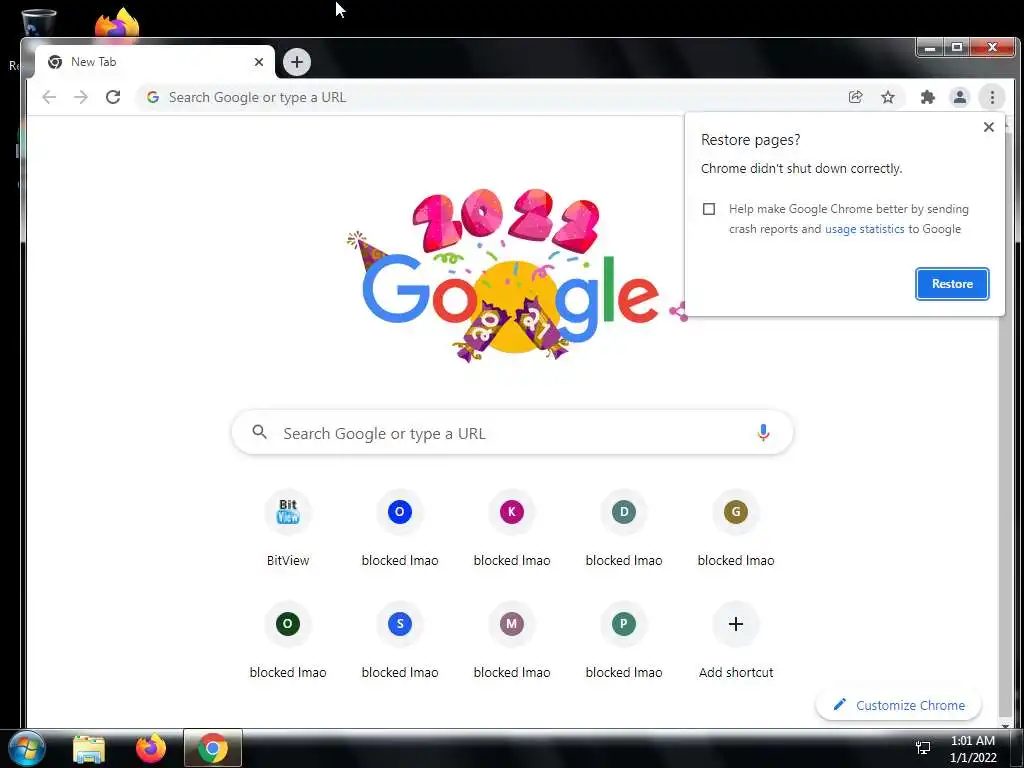Image resolution: width=1024 pixels, height=768 pixels.
Task: Open the Windows Start menu orb
Action: pyautogui.click(x=26, y=748)
